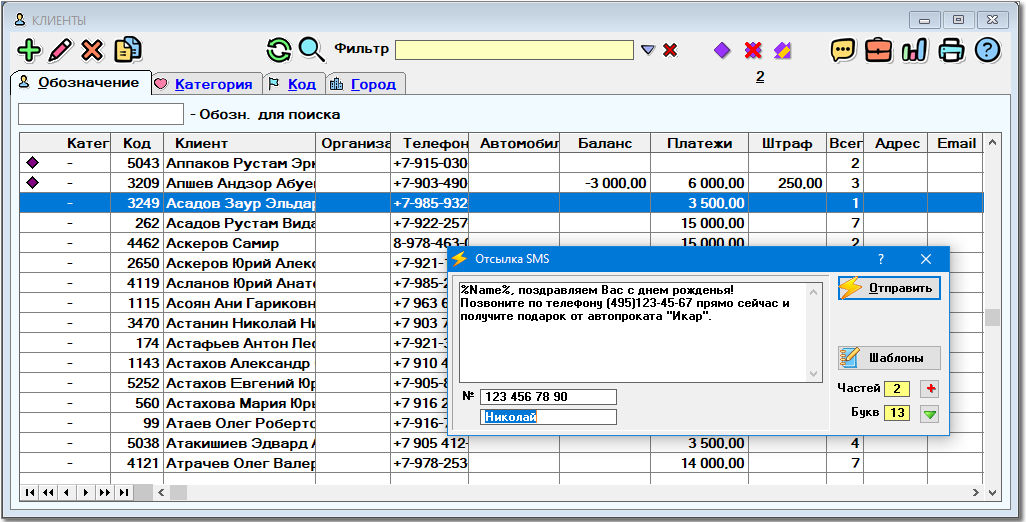Open the orange briefcase icon
This screenshot has width=1026, height=522.
point(878,50)
